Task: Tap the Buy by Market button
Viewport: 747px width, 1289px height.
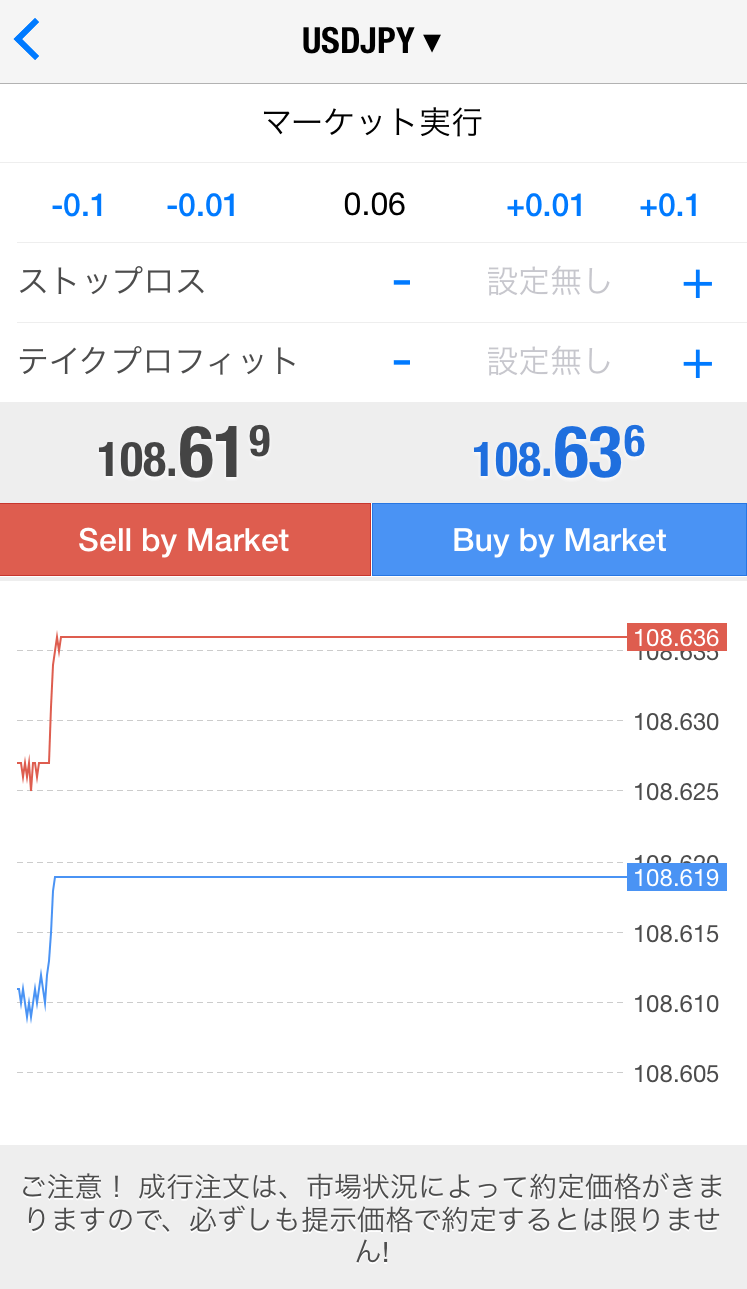Action: [560, 540]
